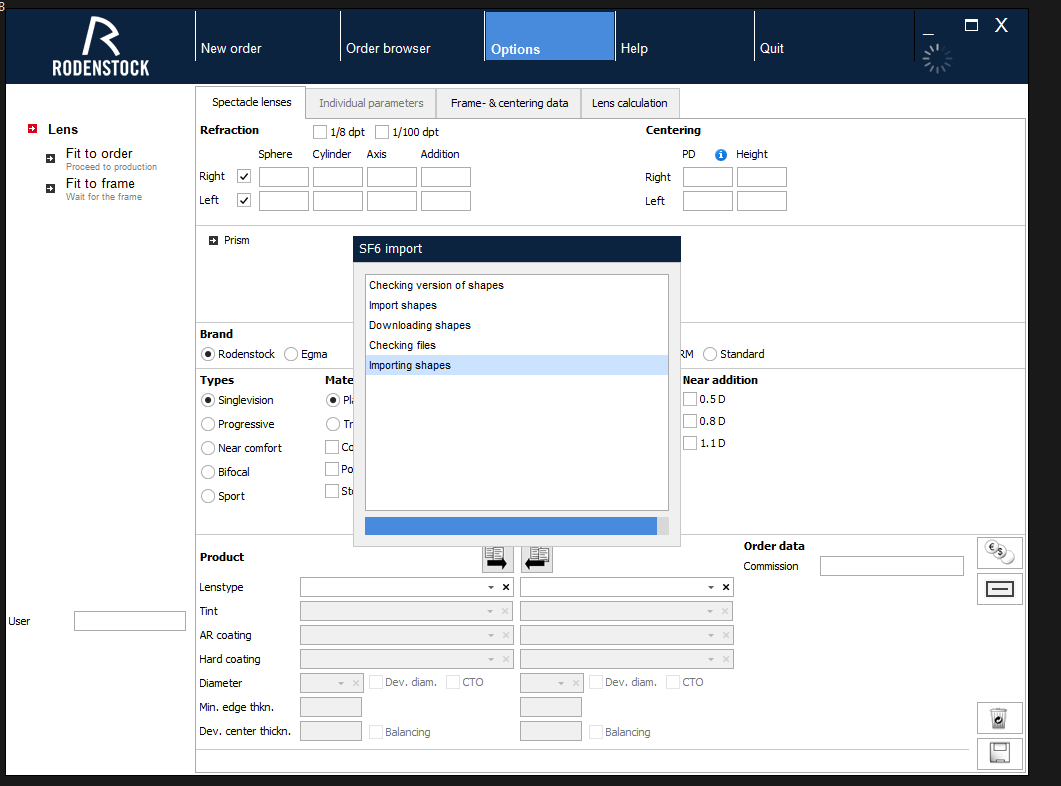Choose the Near comfort lens type
1061x786 pixels.
click(x=208, y=448)
